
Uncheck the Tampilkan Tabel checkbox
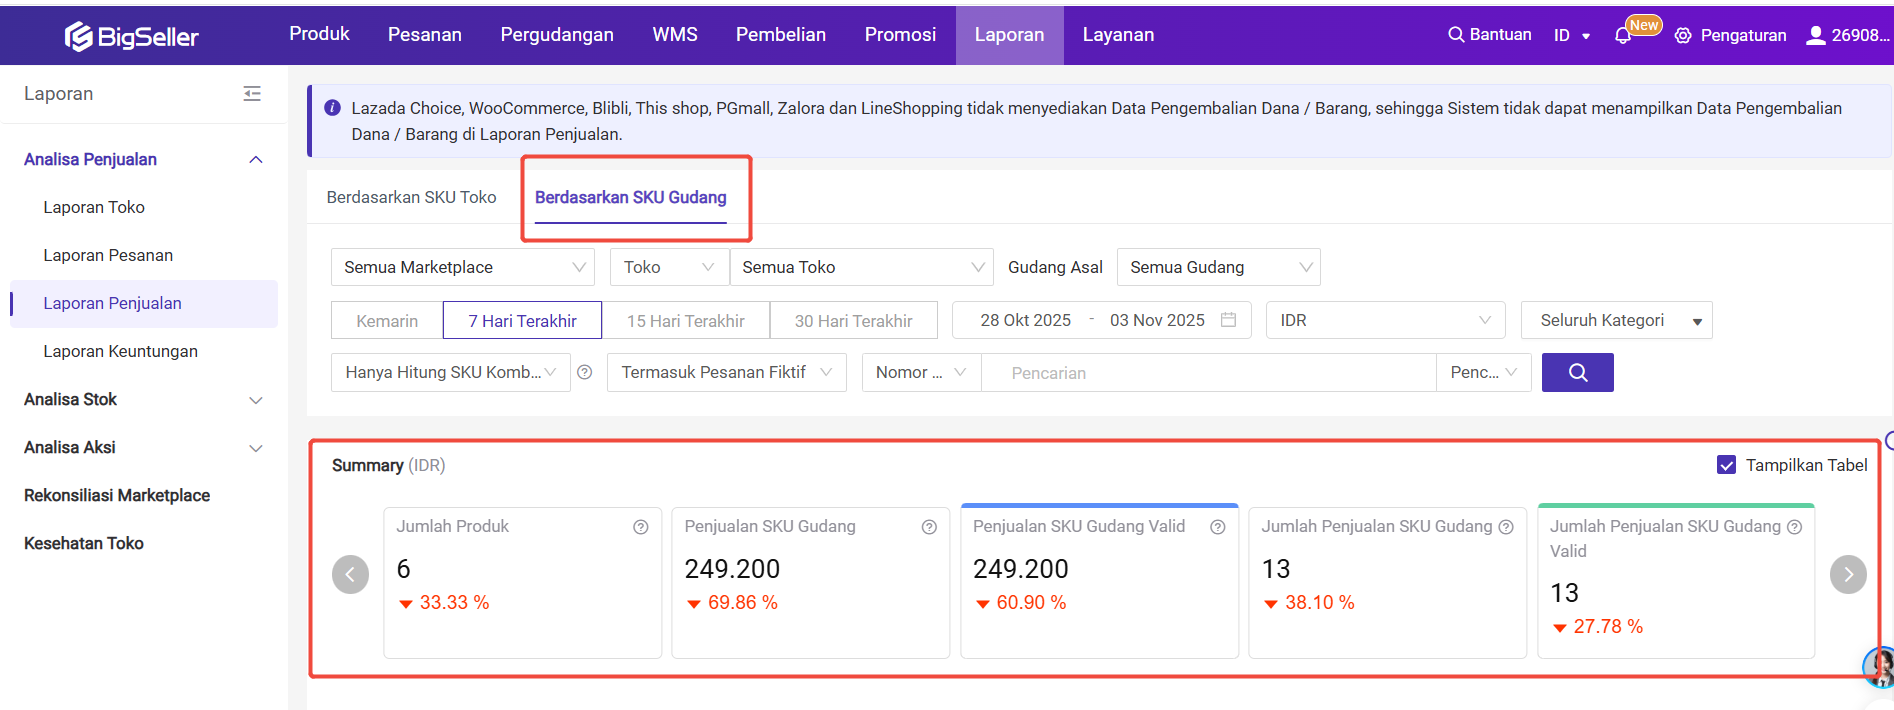click(x=1726, y=465)
